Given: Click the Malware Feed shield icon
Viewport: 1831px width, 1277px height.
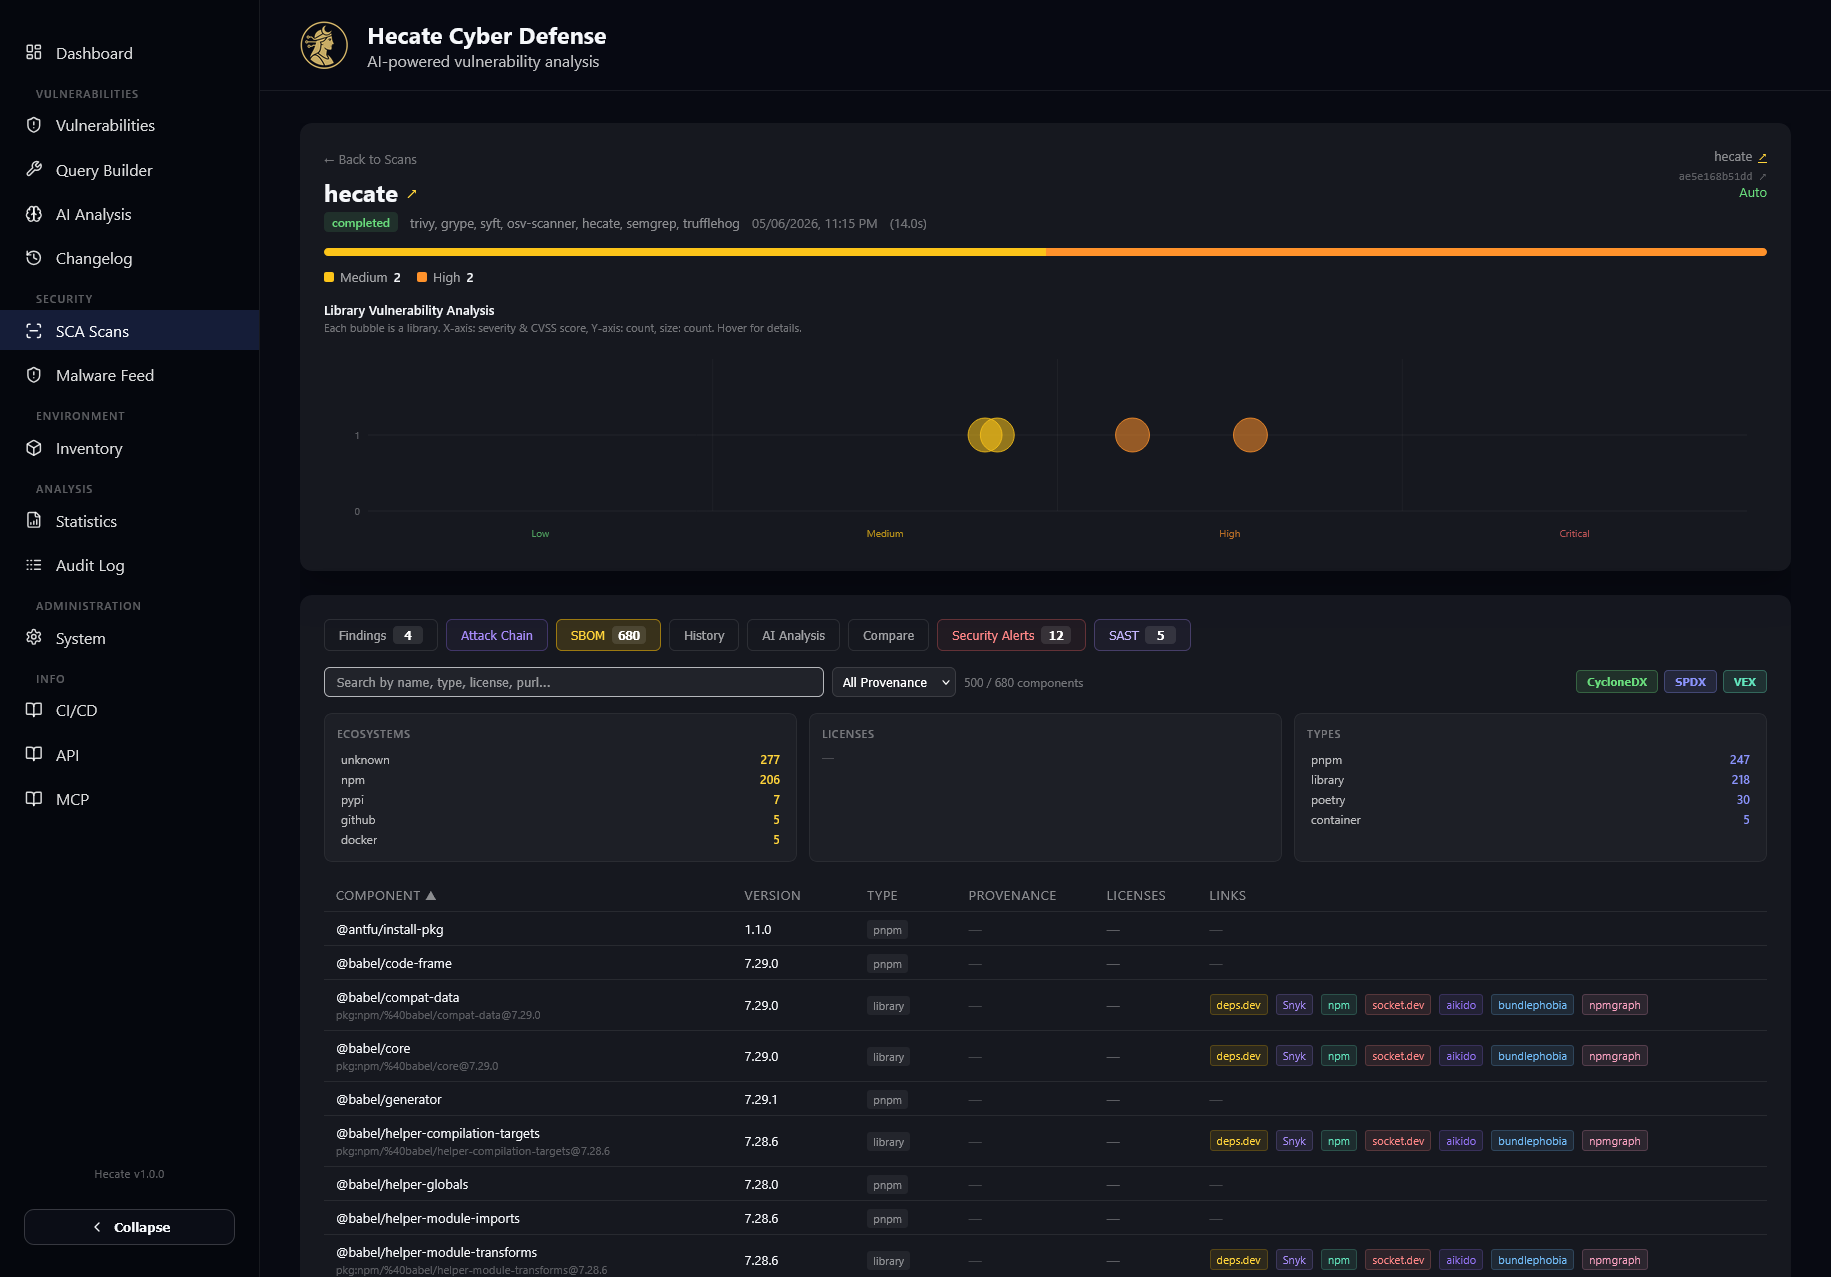Looking at the screenshot, I should click(x=34, y=375).
